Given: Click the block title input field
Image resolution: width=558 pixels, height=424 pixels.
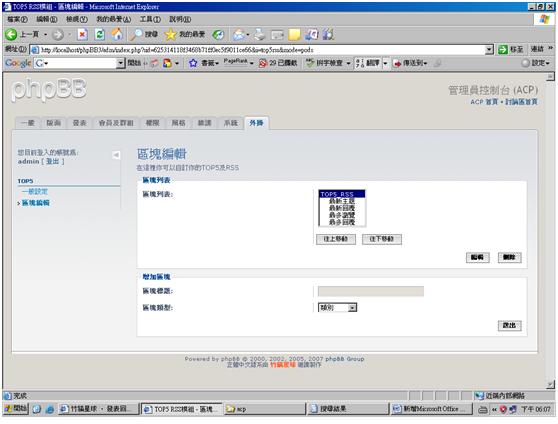Looking at the screenshot, I should tap(370, 291).
